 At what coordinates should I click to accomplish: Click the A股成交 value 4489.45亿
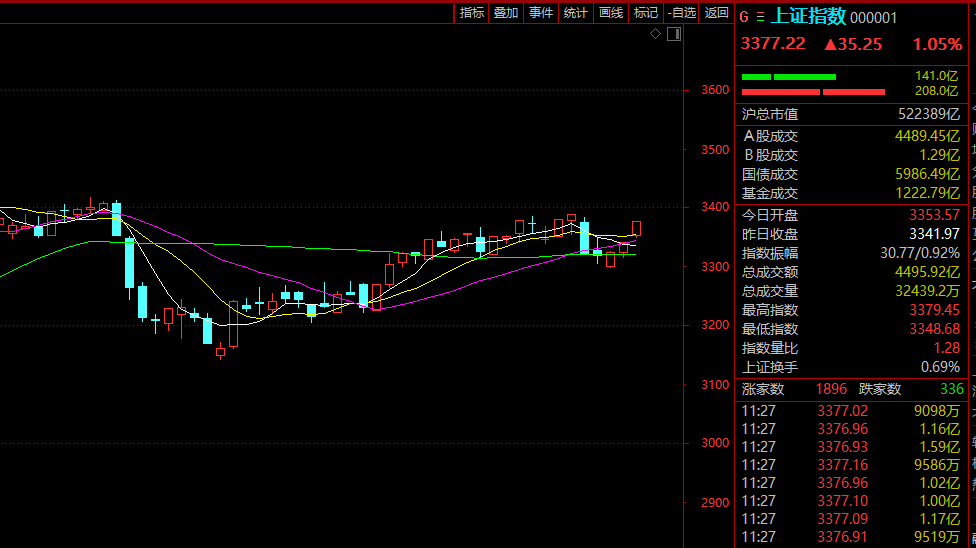[x=927, y=136]
